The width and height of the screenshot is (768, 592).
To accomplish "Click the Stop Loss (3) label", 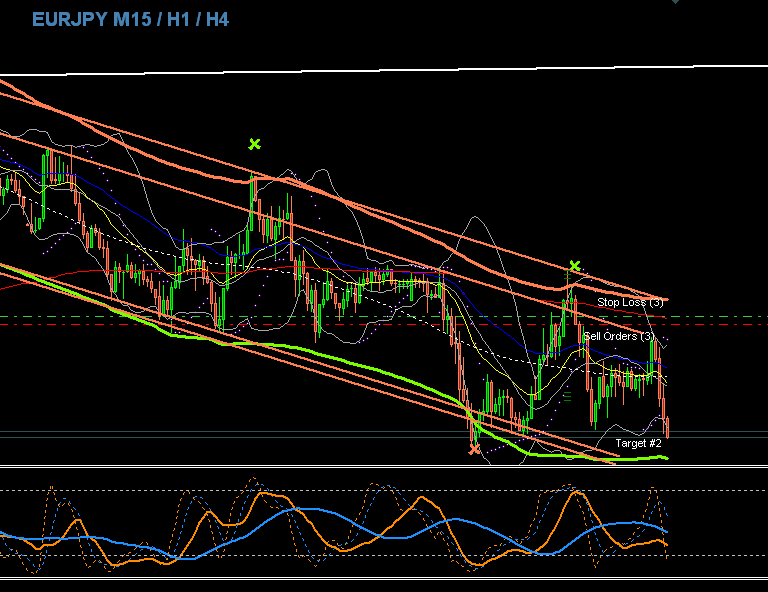I will point(630,302).
